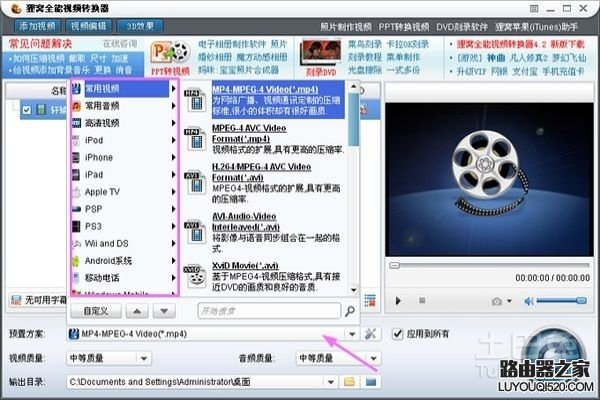Adjust the preview volume slider

coord(561,301)
